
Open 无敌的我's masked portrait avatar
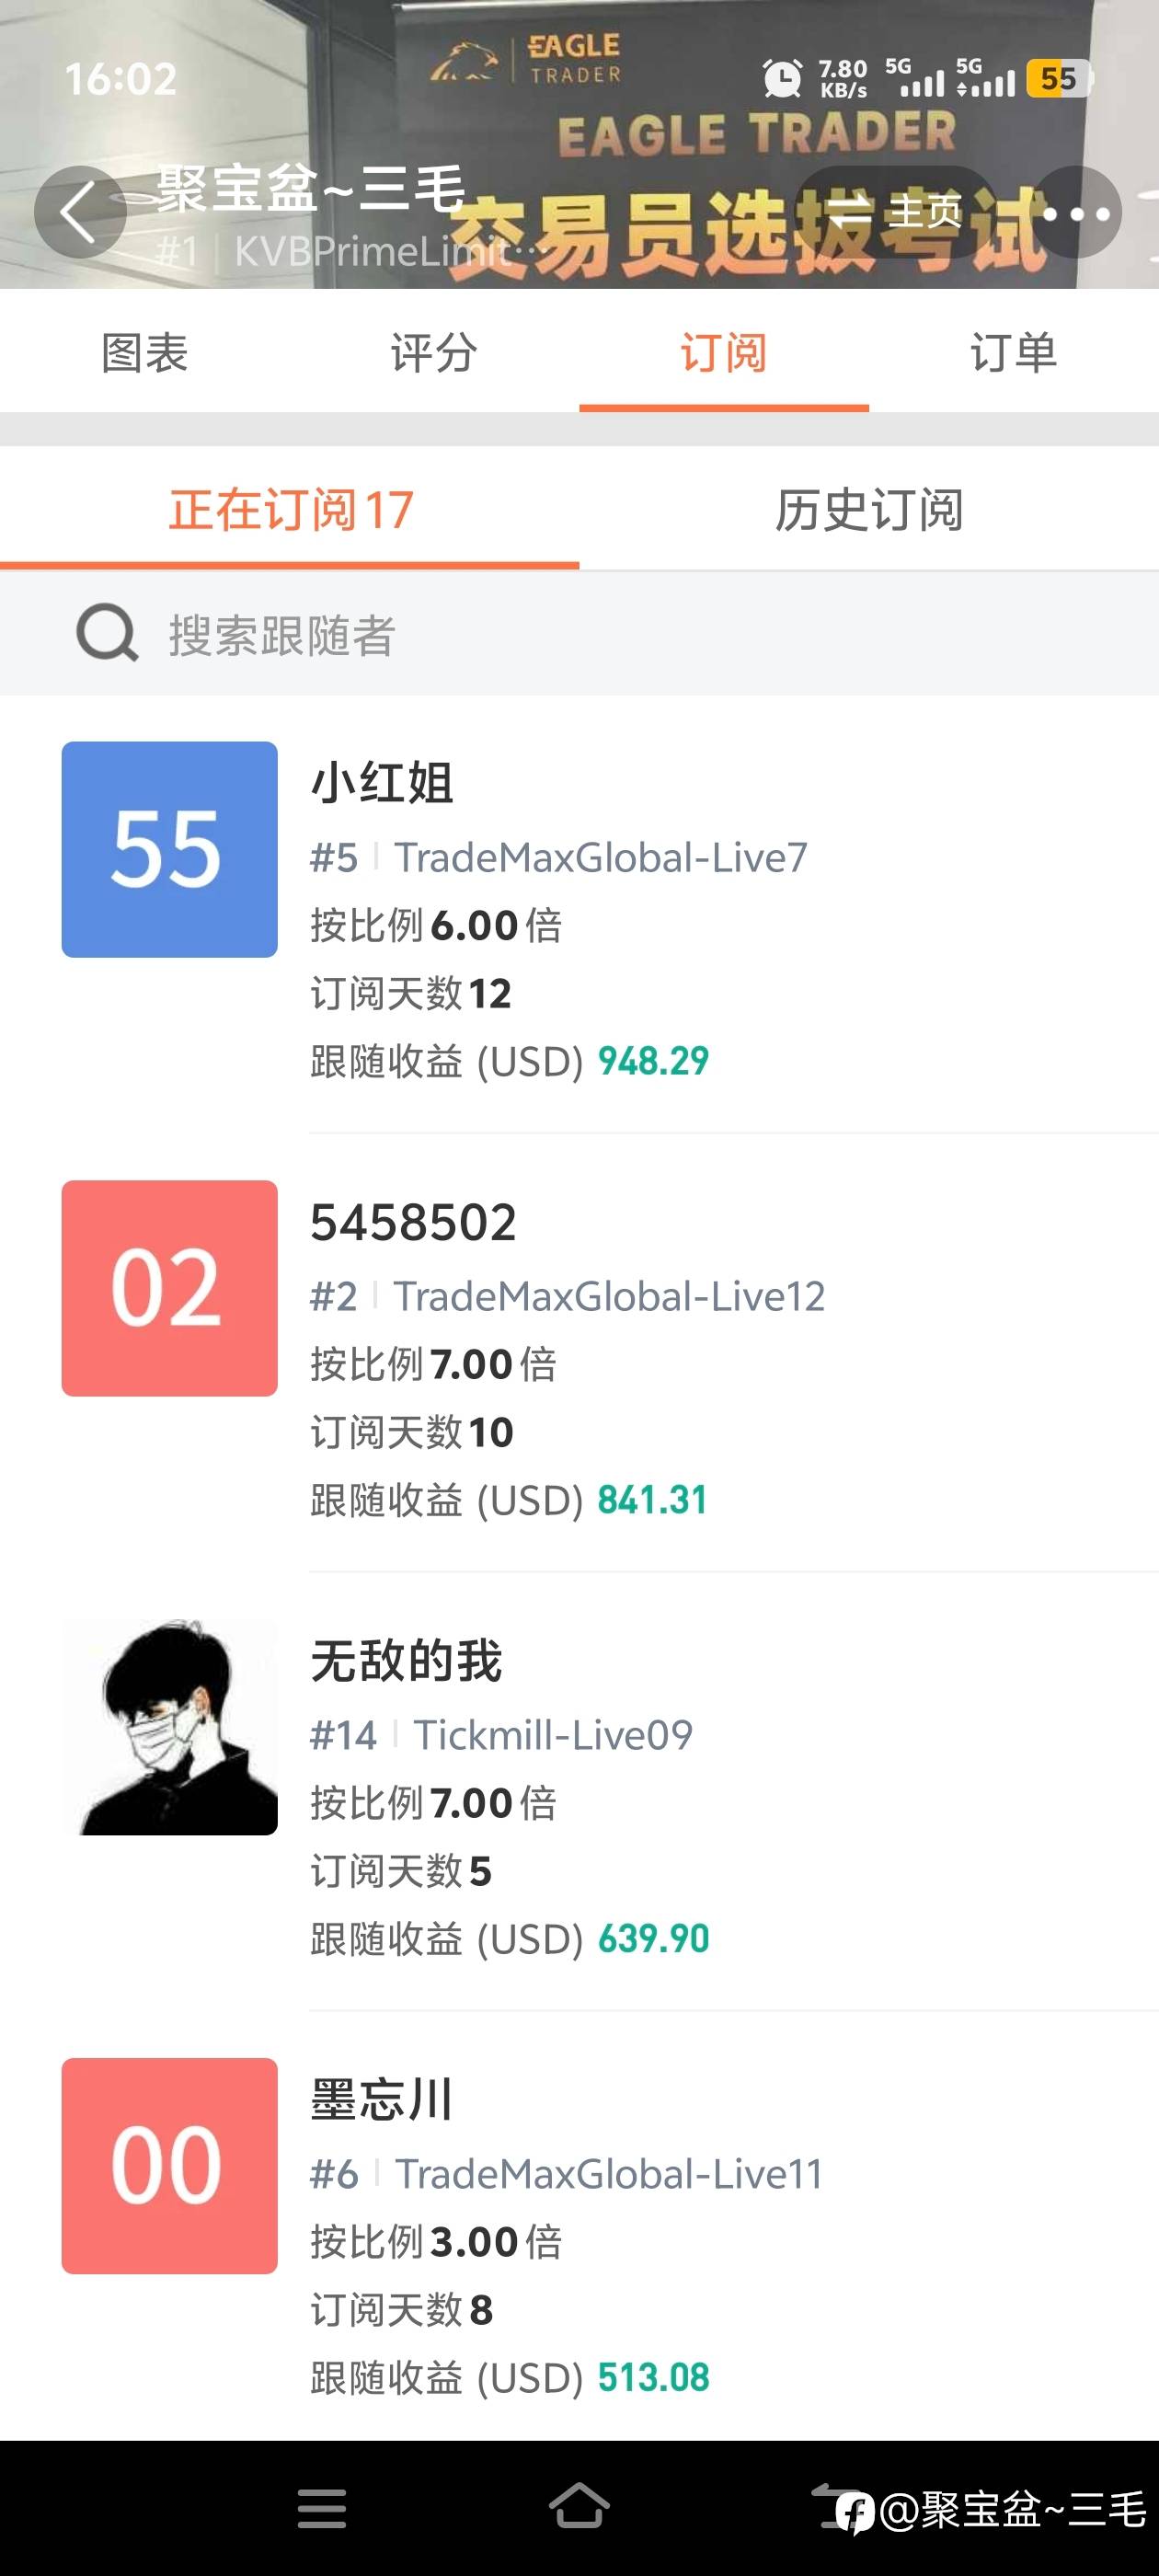(169, 1727)
